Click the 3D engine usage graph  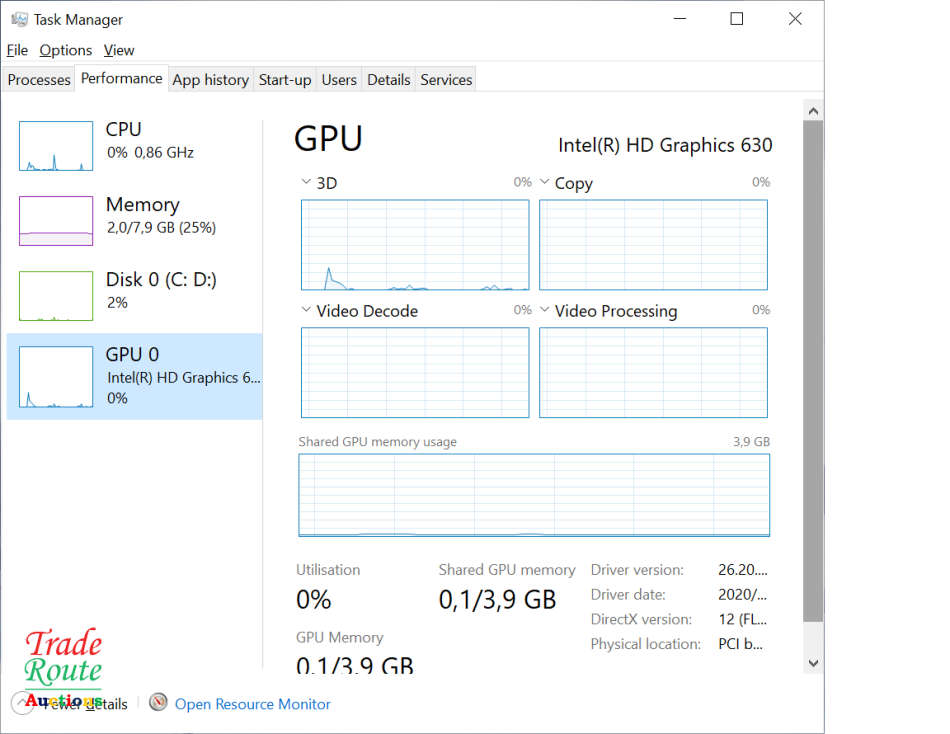(x=414, y=245)
